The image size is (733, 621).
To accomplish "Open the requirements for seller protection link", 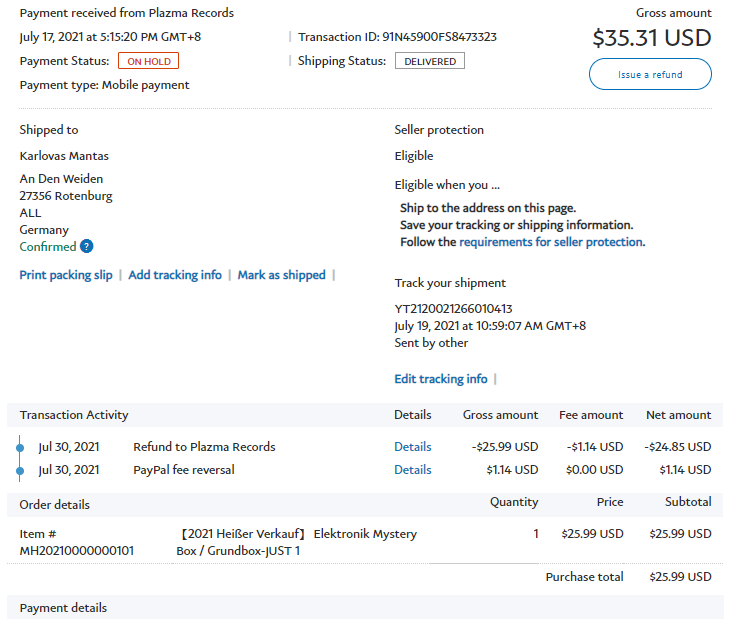I will [x=551, y=242].
